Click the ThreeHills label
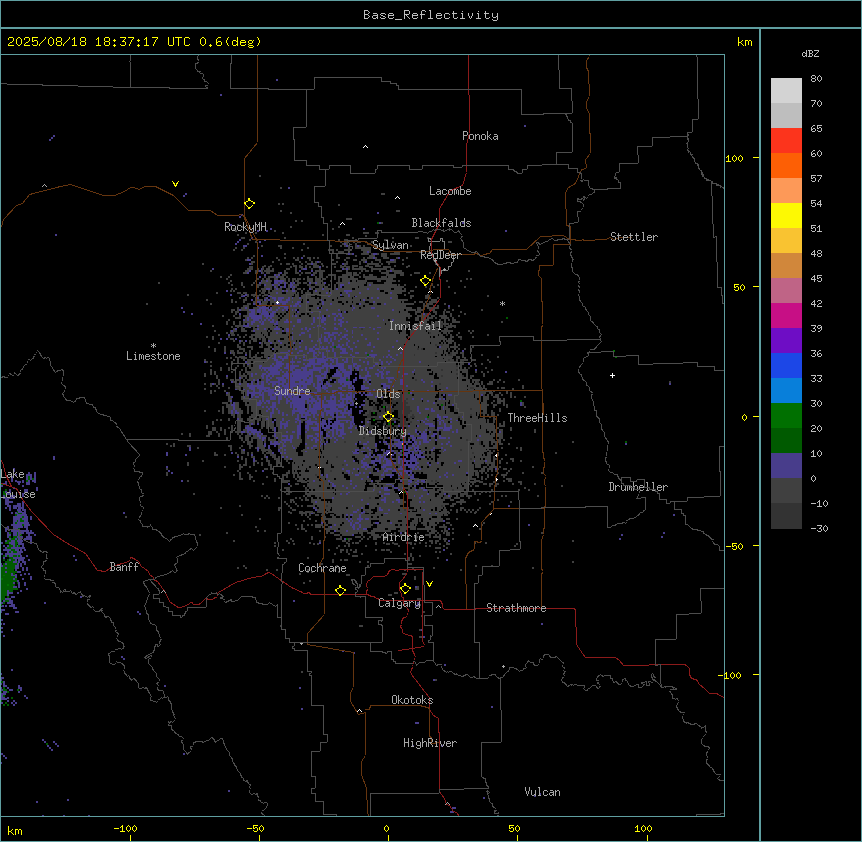This screenshot has width=862, height=842. (x=537, y=418)
